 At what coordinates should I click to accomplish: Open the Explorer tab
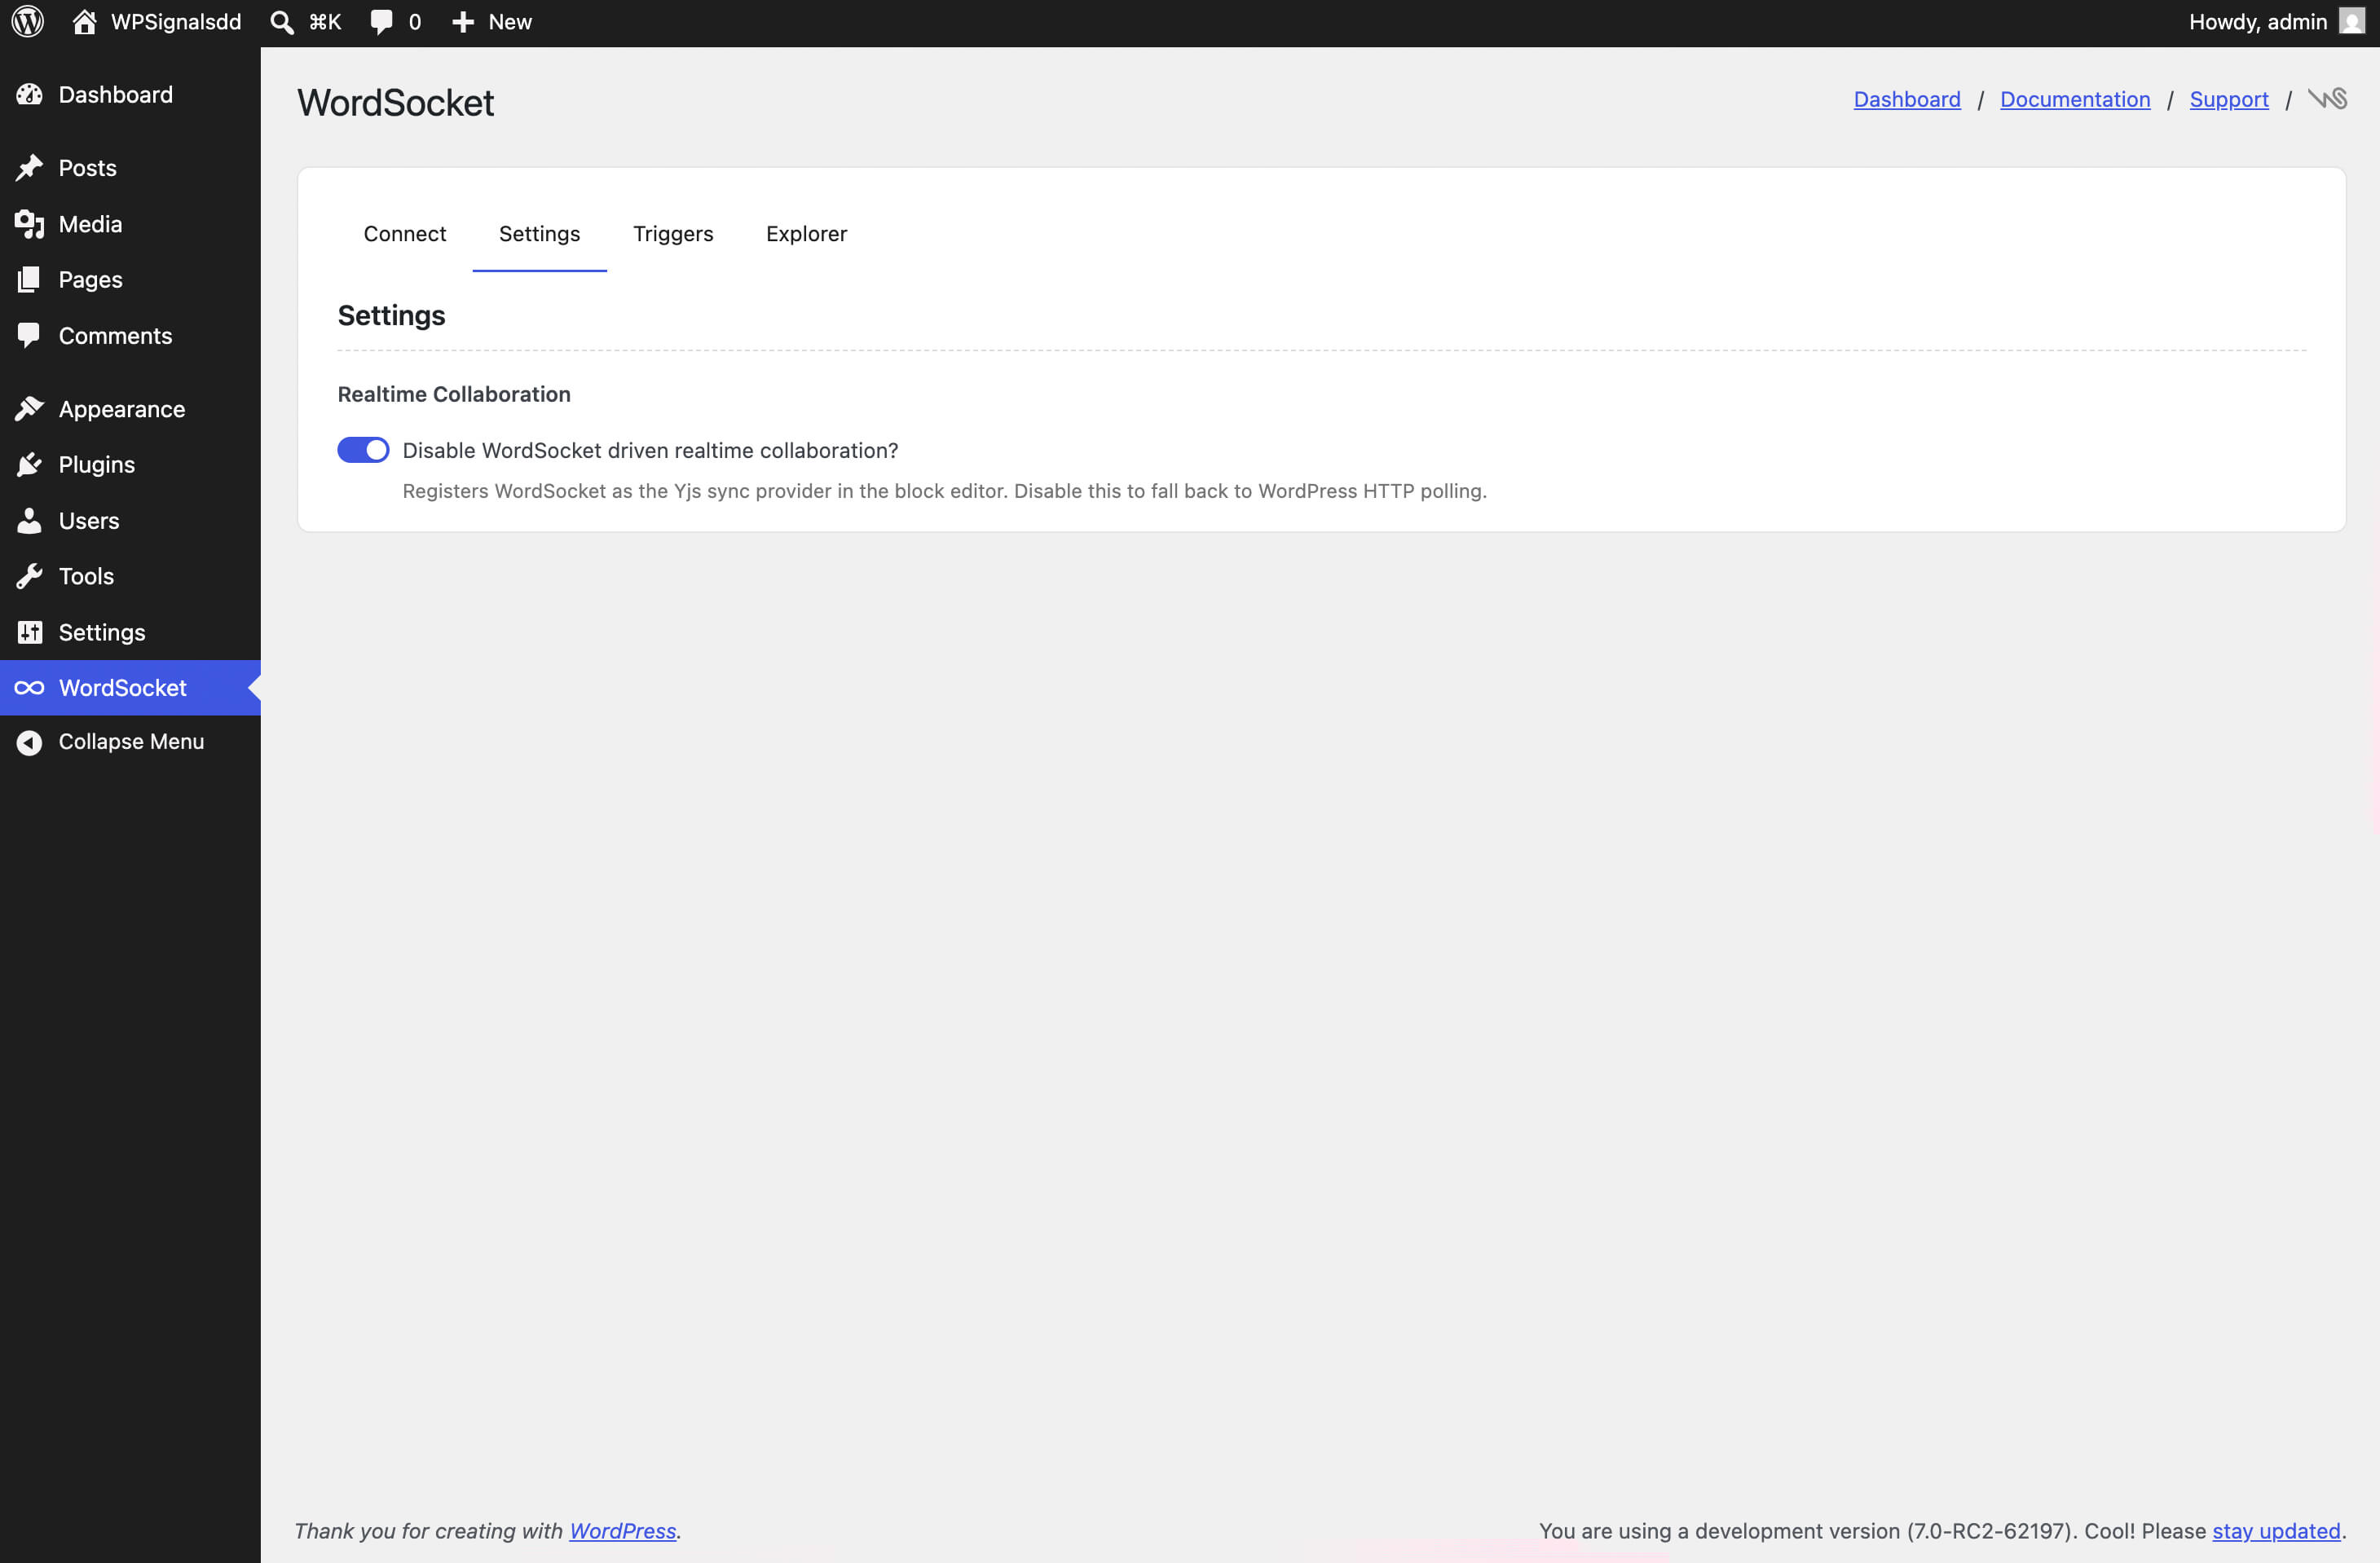[806, 233]
